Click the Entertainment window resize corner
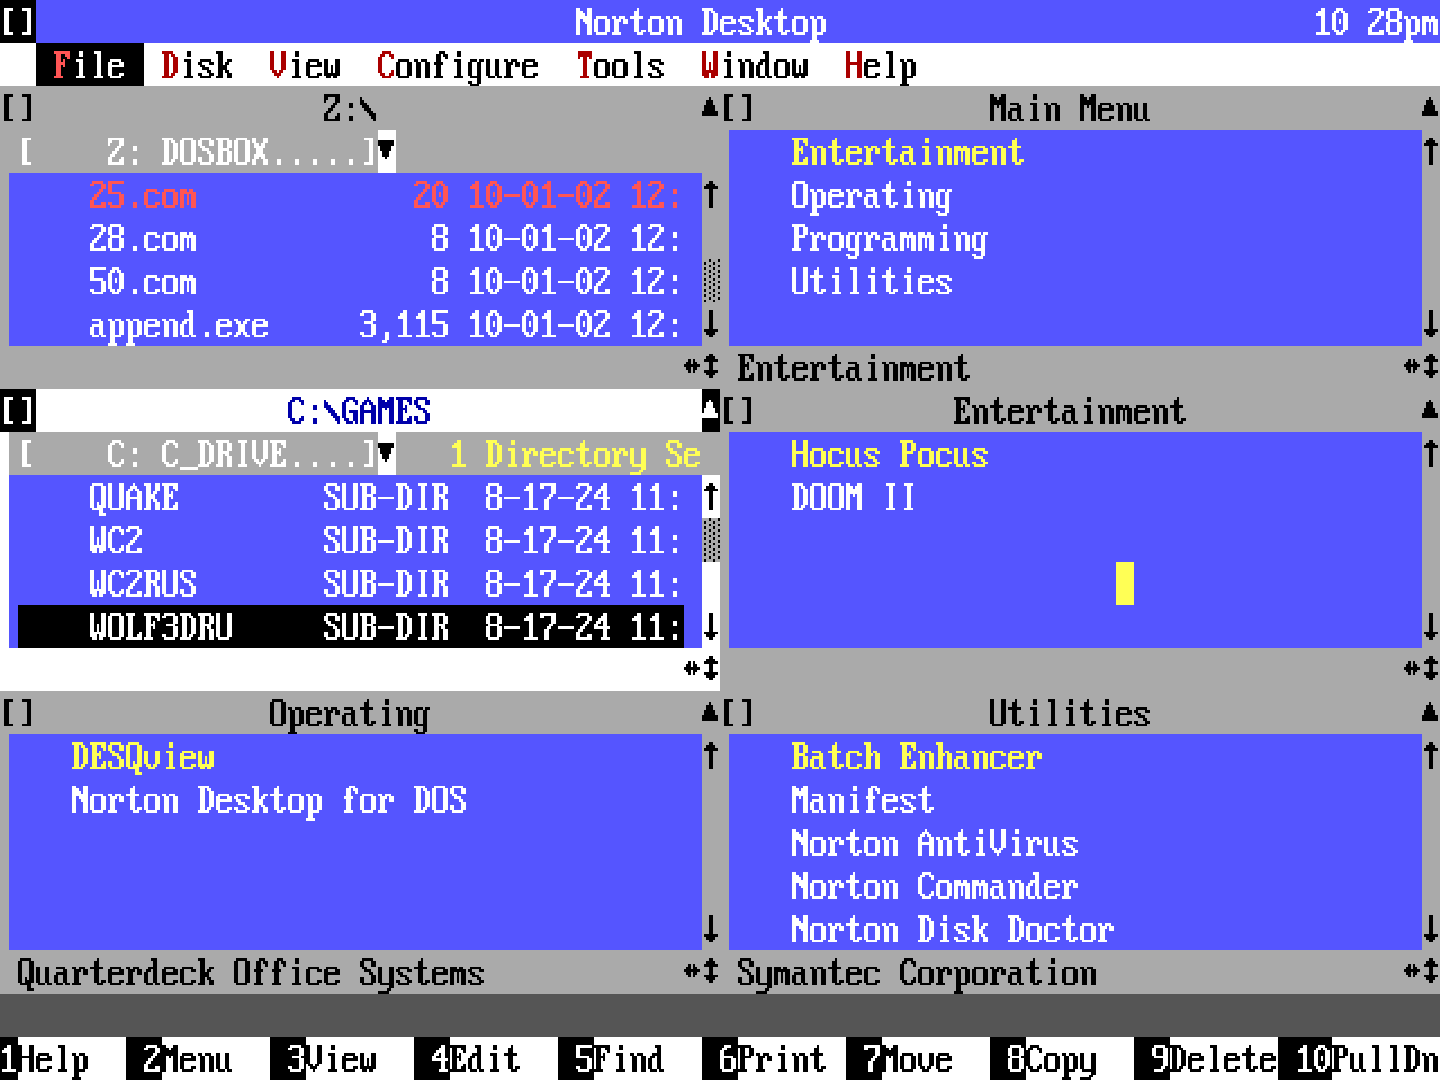The image size is (1440, 1080). click(x=1422, y=669)
